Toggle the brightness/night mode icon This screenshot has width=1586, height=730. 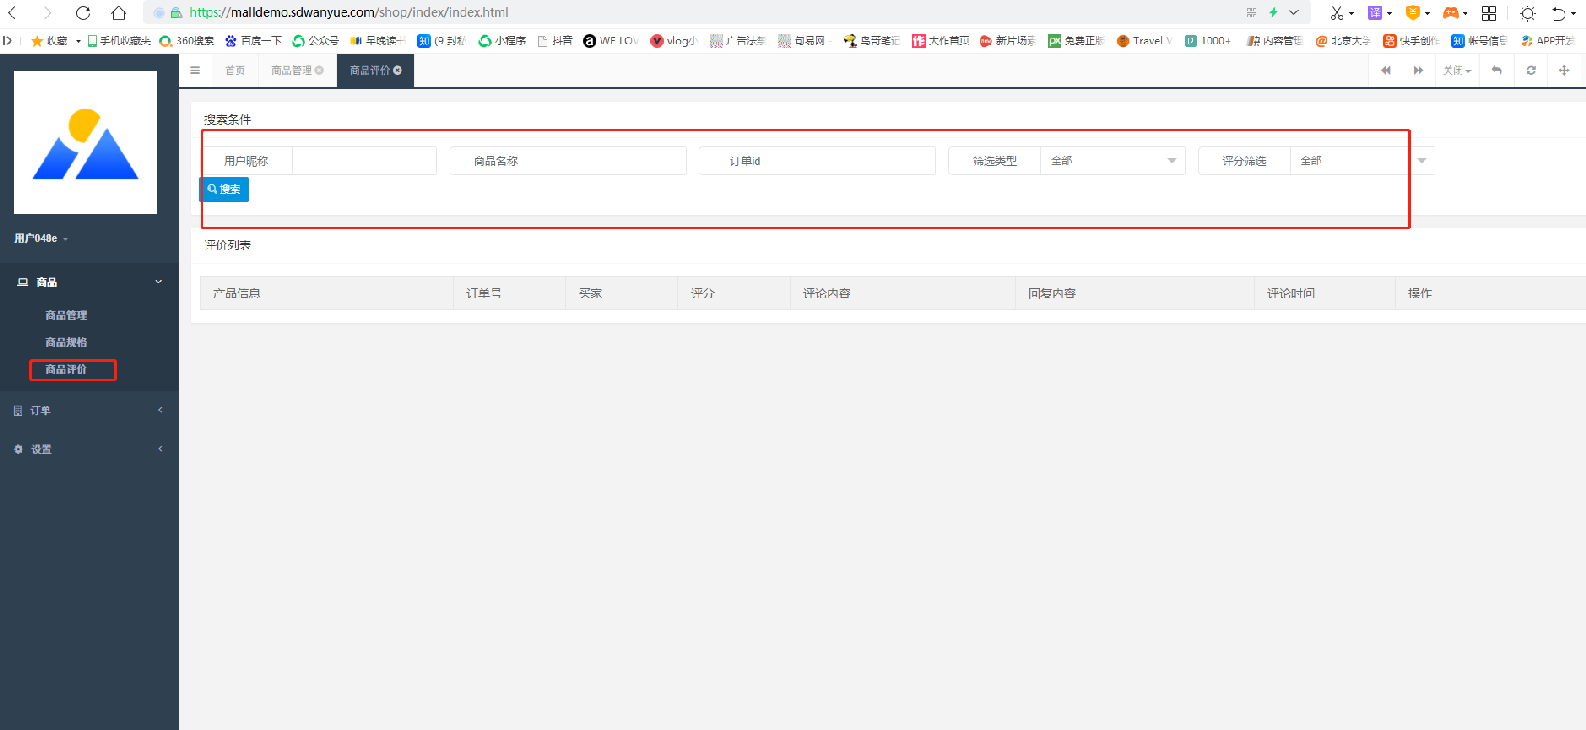tap(1528, 13)
